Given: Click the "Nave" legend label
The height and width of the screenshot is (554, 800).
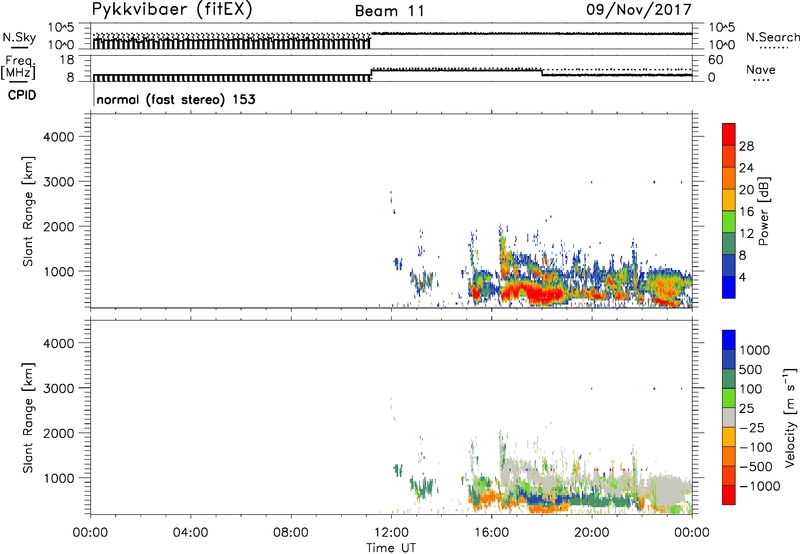Looking at the screenshot, I should click(x=761, y=69).
